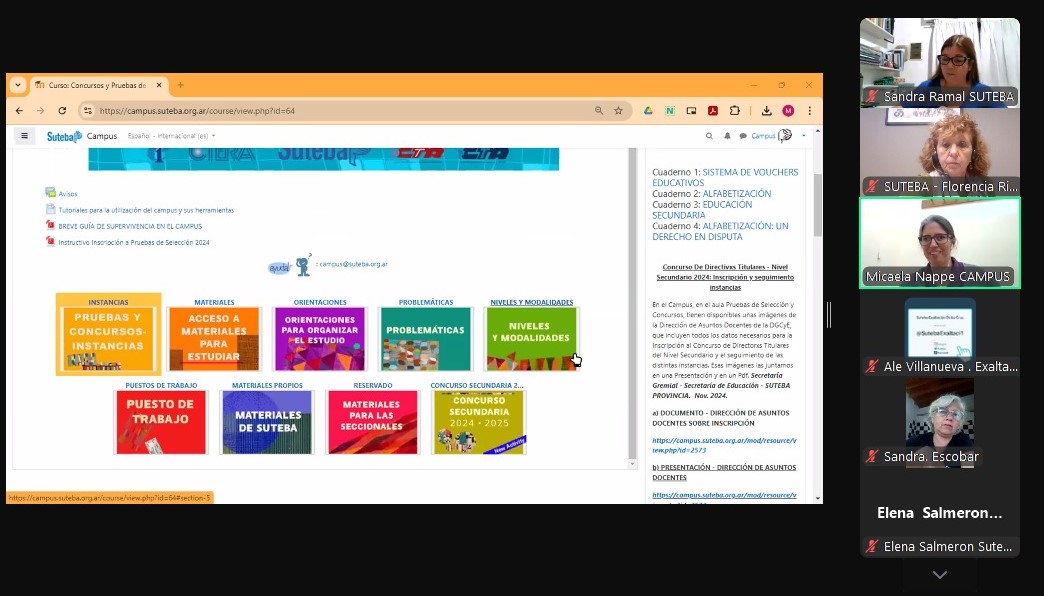1044x596 pixels.
Task: Toggle the bookmark star for this page
Action: point(618,111)
